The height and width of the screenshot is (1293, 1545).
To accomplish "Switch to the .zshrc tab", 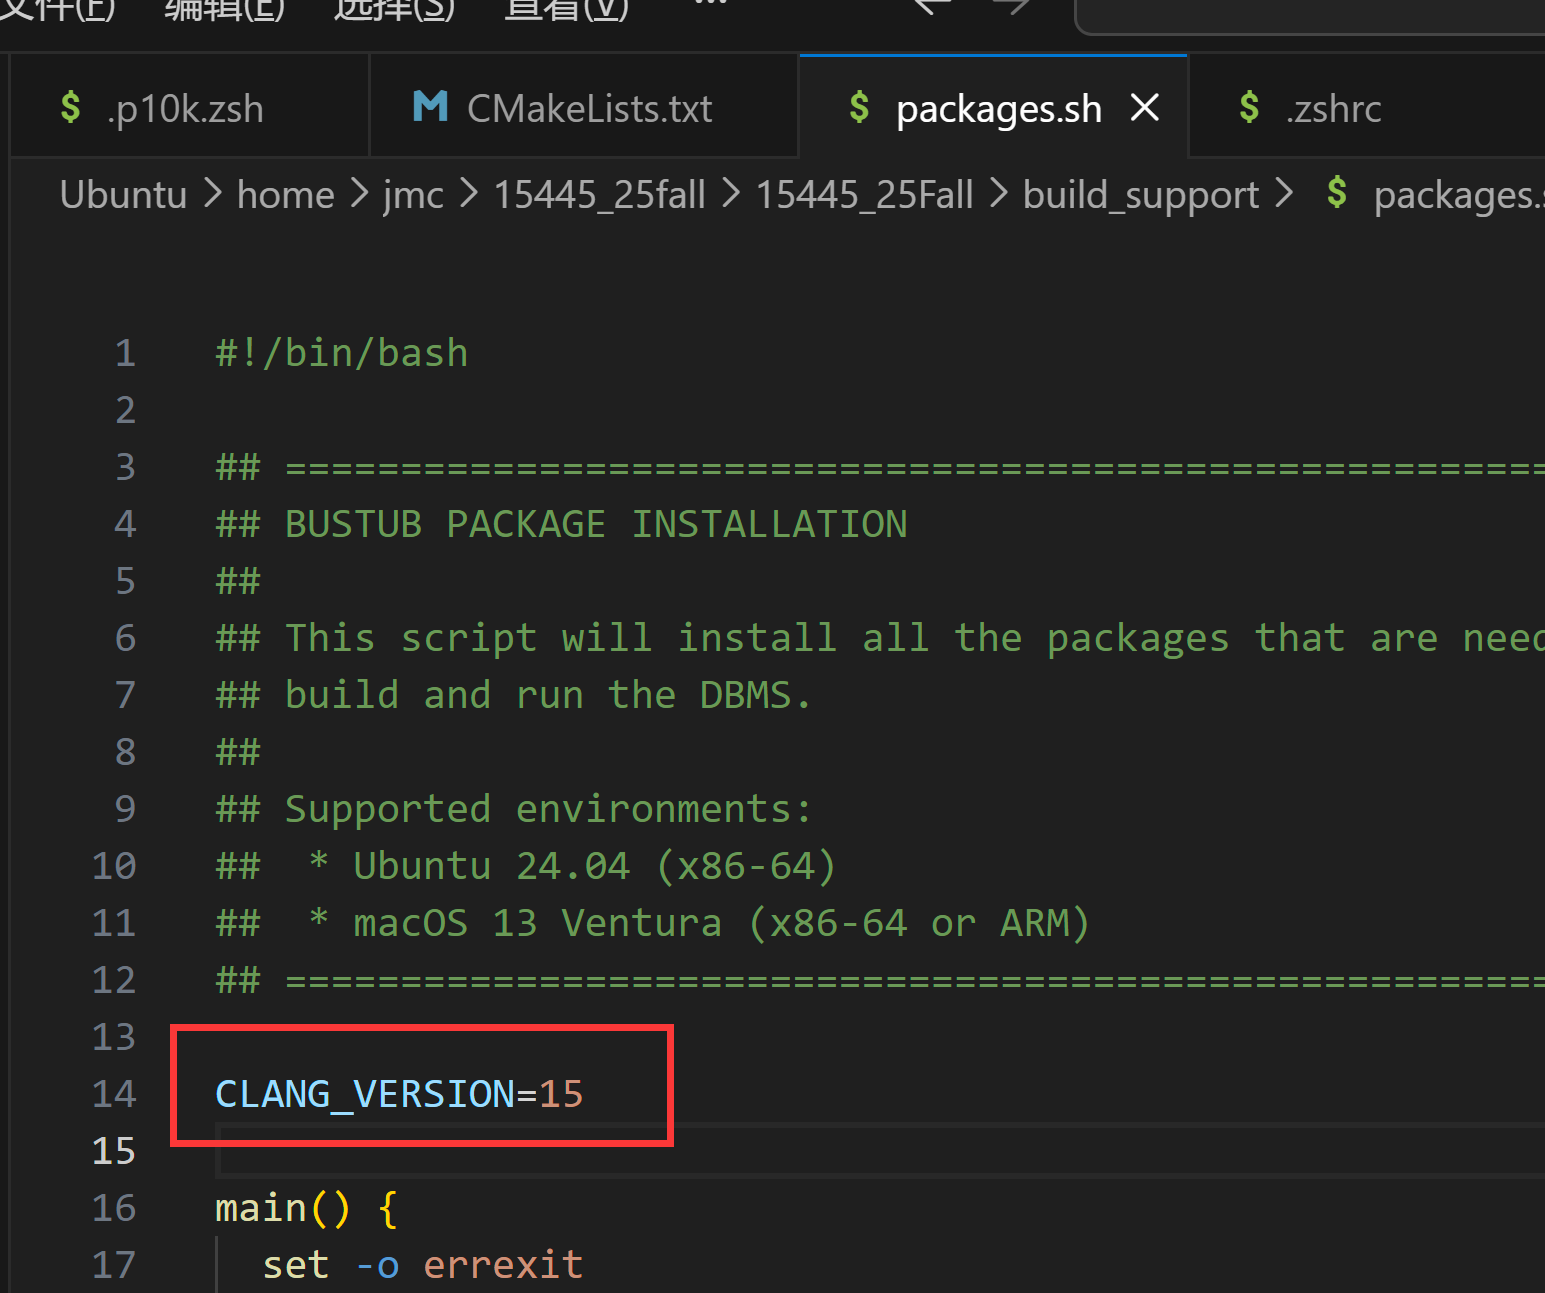I will click(x=1366, y=106).
